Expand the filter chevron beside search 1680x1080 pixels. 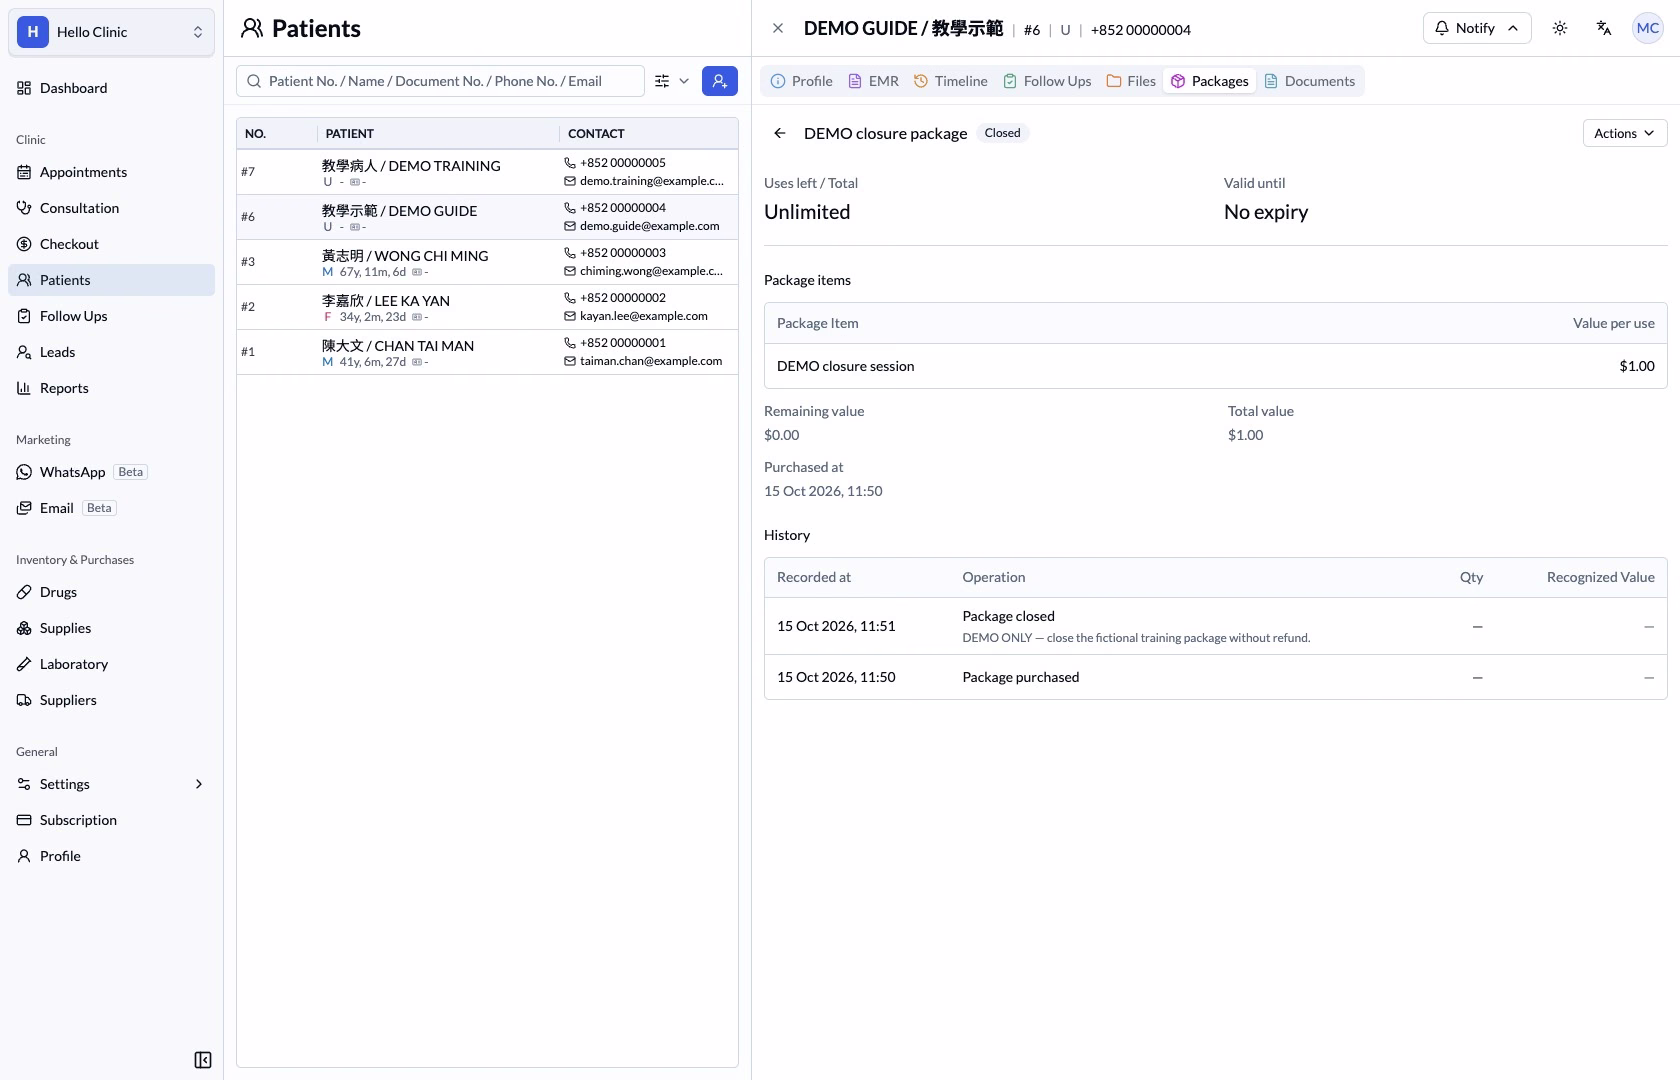point(684,81)
